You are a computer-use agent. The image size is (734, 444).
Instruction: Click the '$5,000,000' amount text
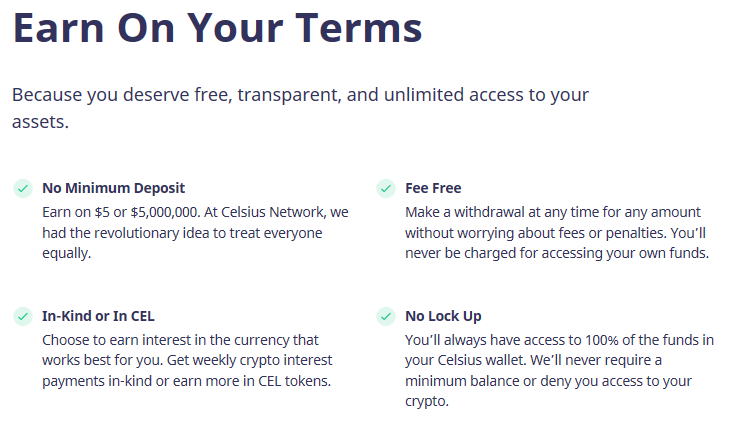click(x=165, y=213)
